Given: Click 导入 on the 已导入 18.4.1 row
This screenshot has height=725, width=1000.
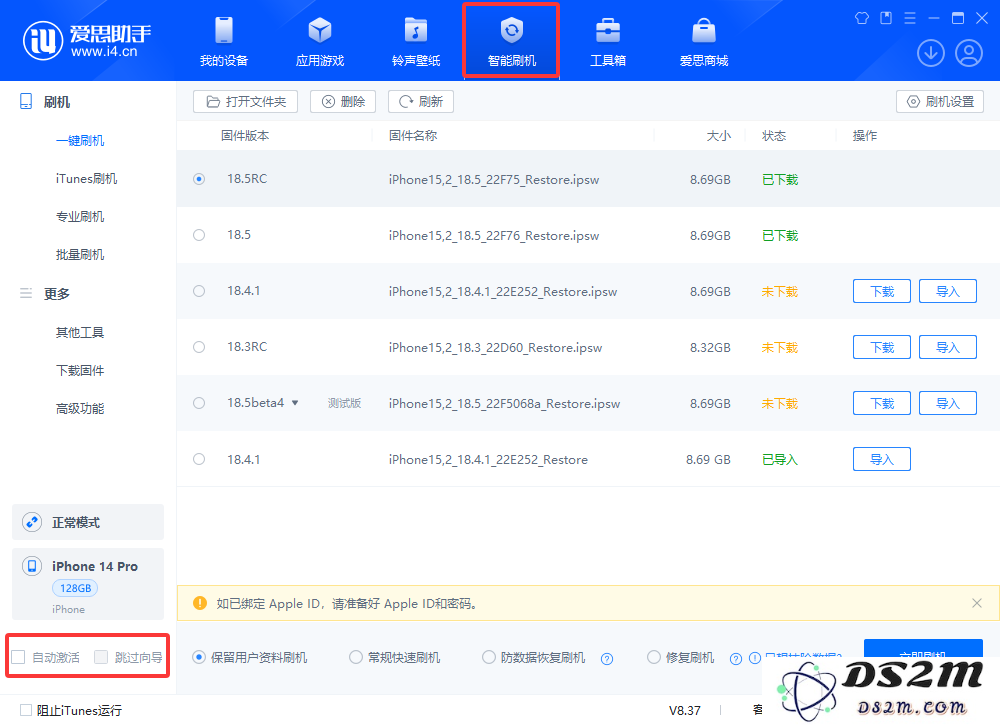Looking at the screenshot, I should tap(882, 459).
